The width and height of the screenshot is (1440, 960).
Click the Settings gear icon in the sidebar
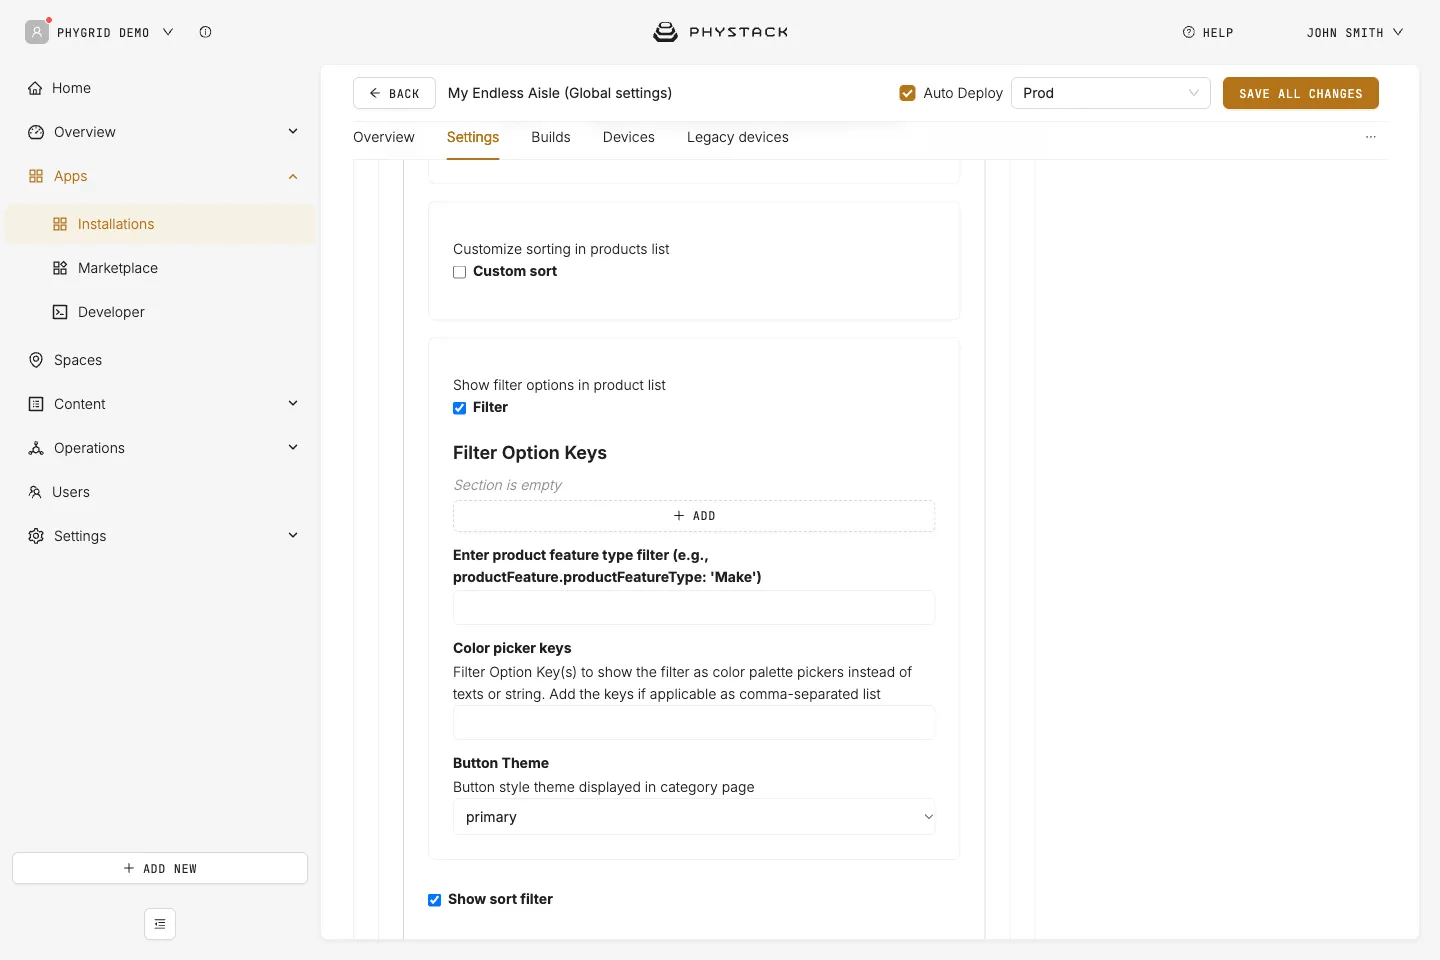(x=36, y=536)
